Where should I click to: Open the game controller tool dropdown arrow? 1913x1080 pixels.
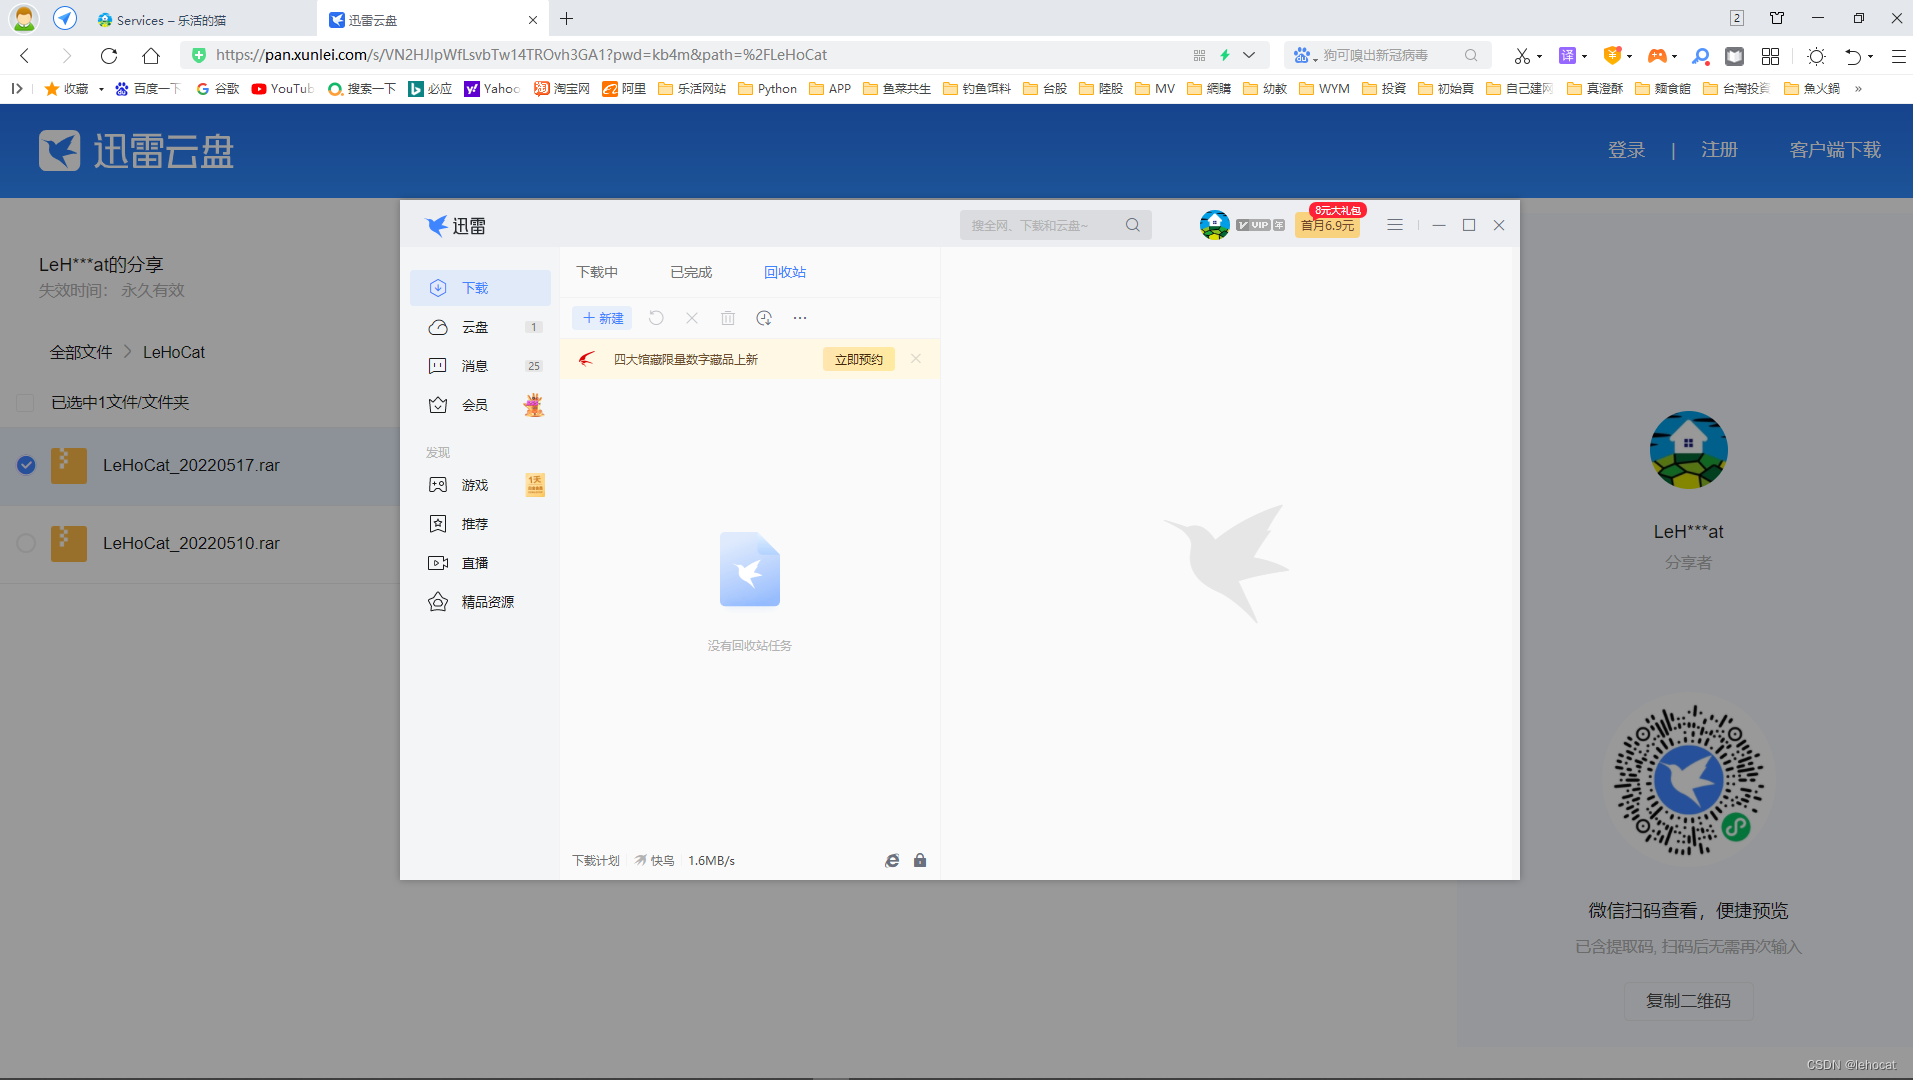point(1675,57)
